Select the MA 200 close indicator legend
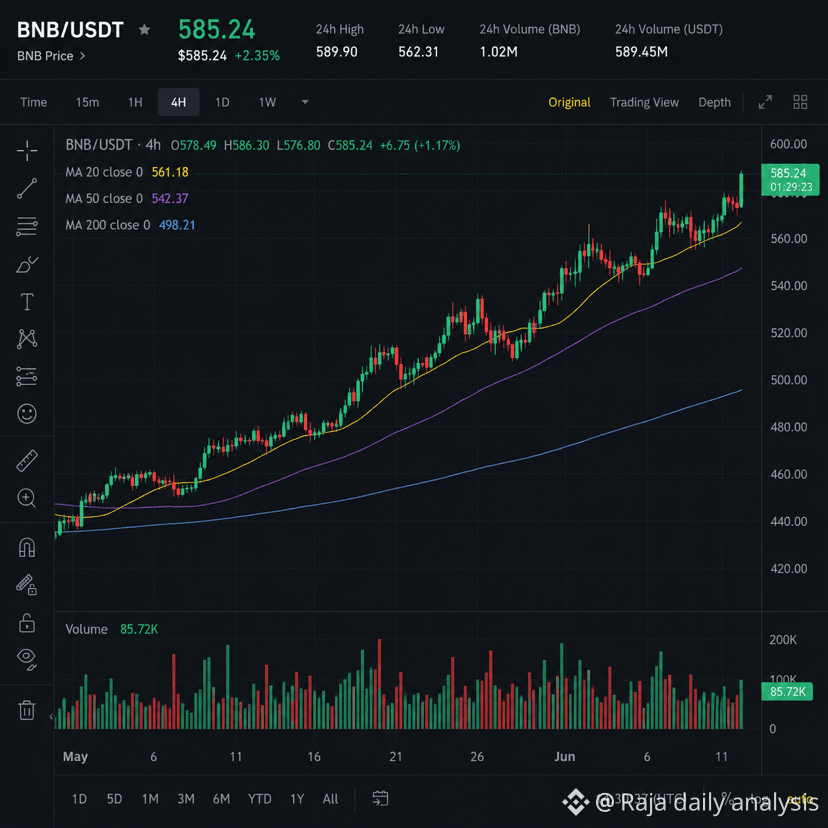 click(x=130, y=225)
